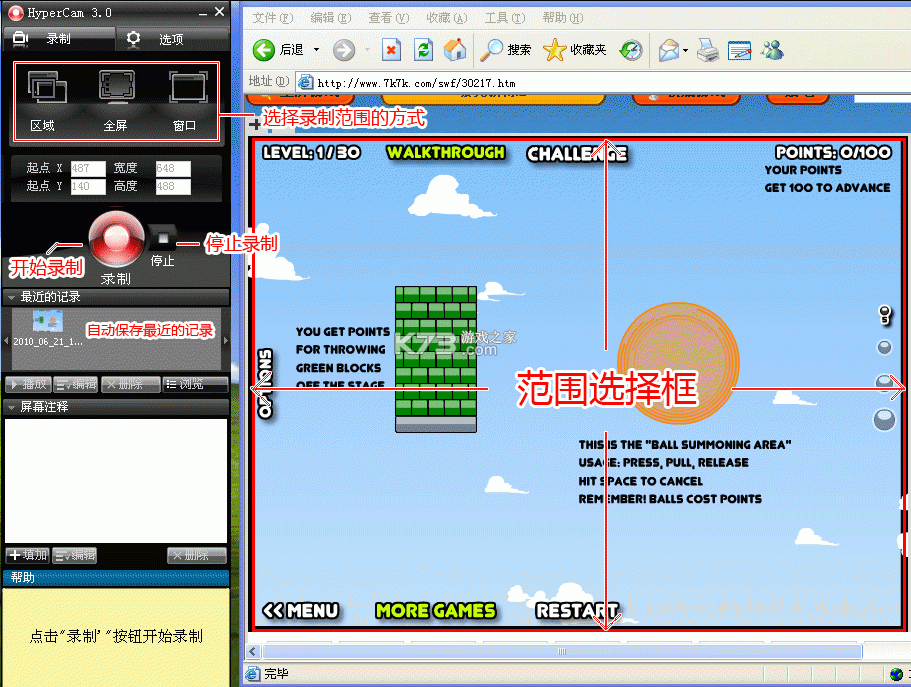The width and height of the screenshot is (911, 687).
Task: Click MORE GAMES in the game
Action: pyautogui.click(x=436, y=610)
